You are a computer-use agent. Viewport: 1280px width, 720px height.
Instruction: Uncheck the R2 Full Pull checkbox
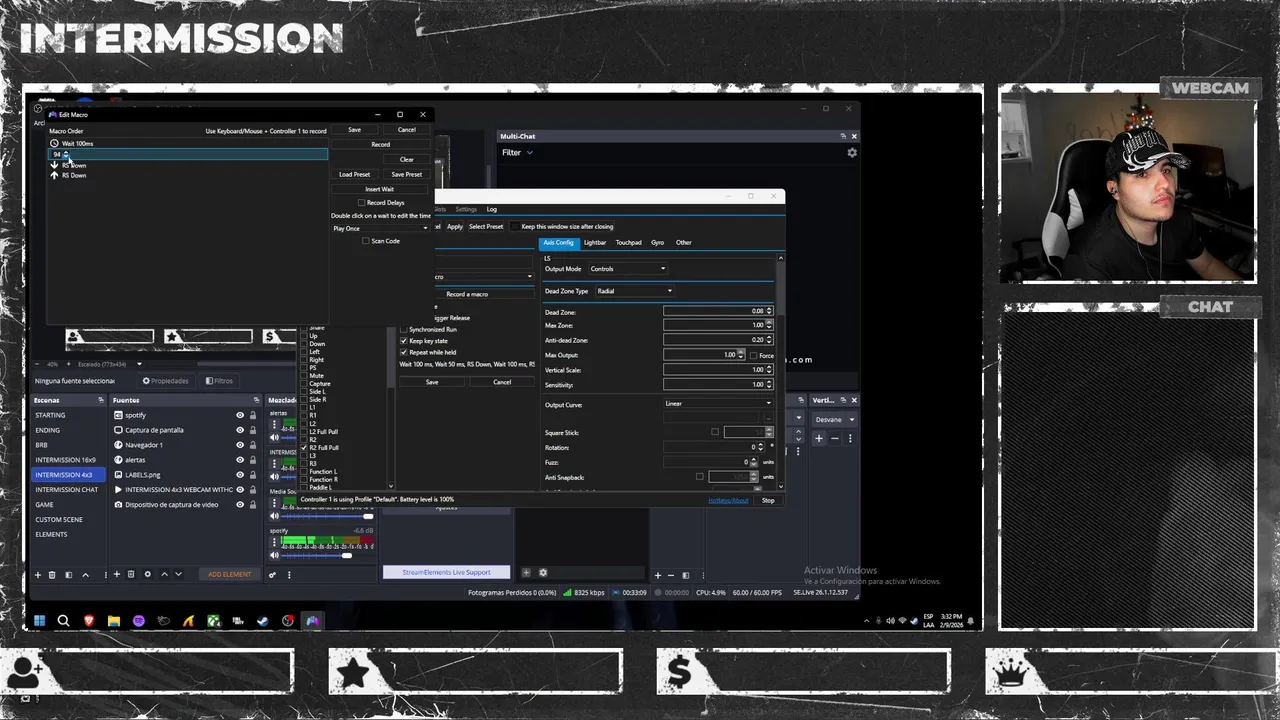click(304, 448)
